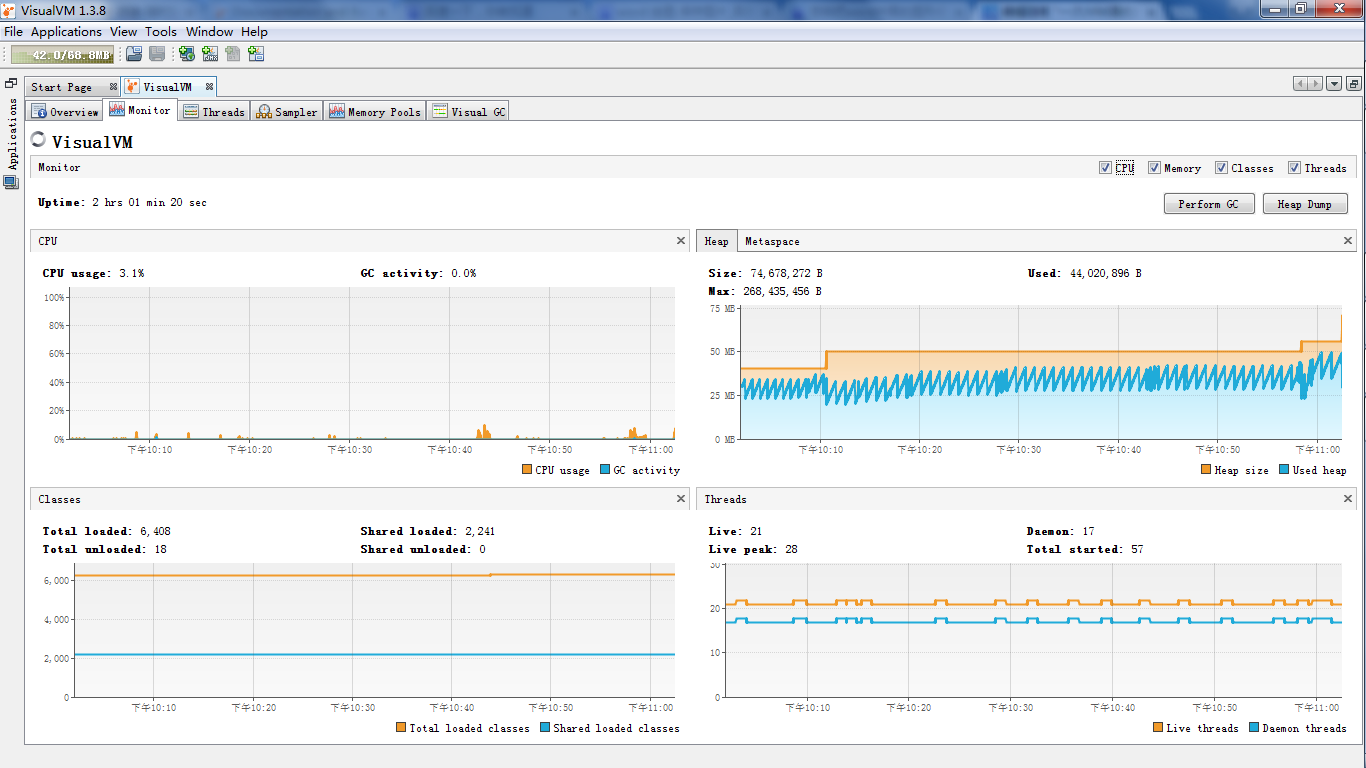
Task: Open the Window menu
Action: 209,32
